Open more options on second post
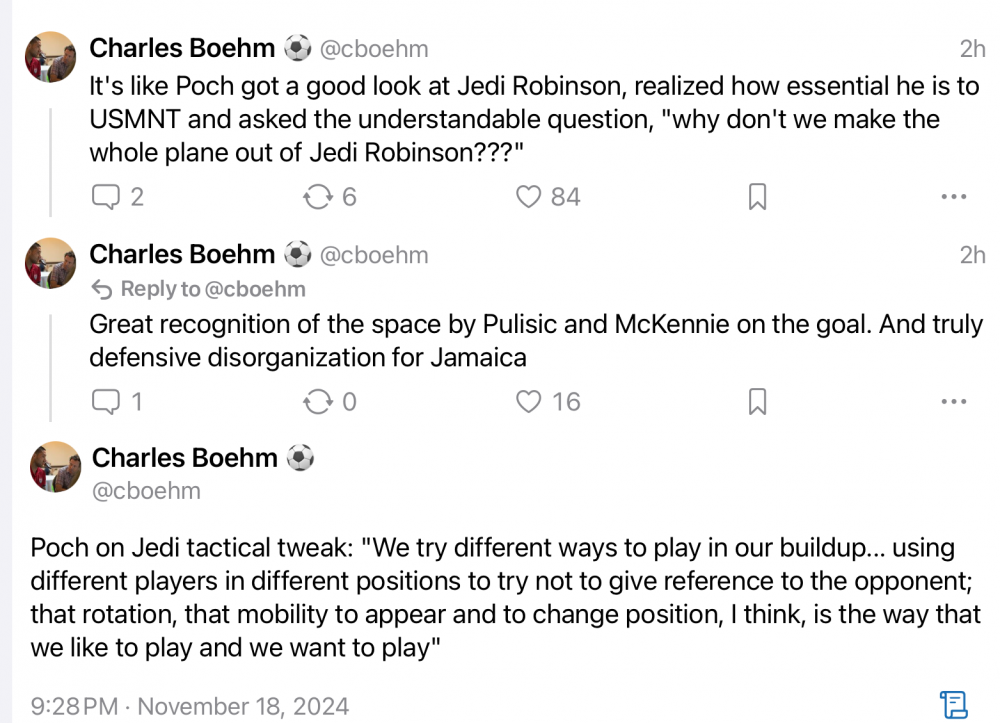 (x=954, y=402)
